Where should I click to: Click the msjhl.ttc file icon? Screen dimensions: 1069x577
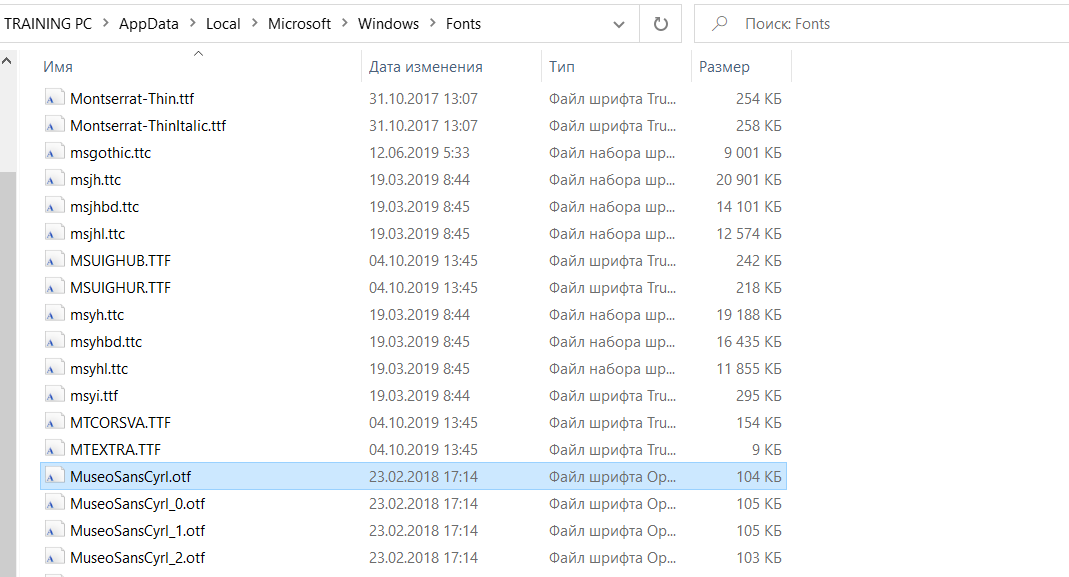point(55,234)
